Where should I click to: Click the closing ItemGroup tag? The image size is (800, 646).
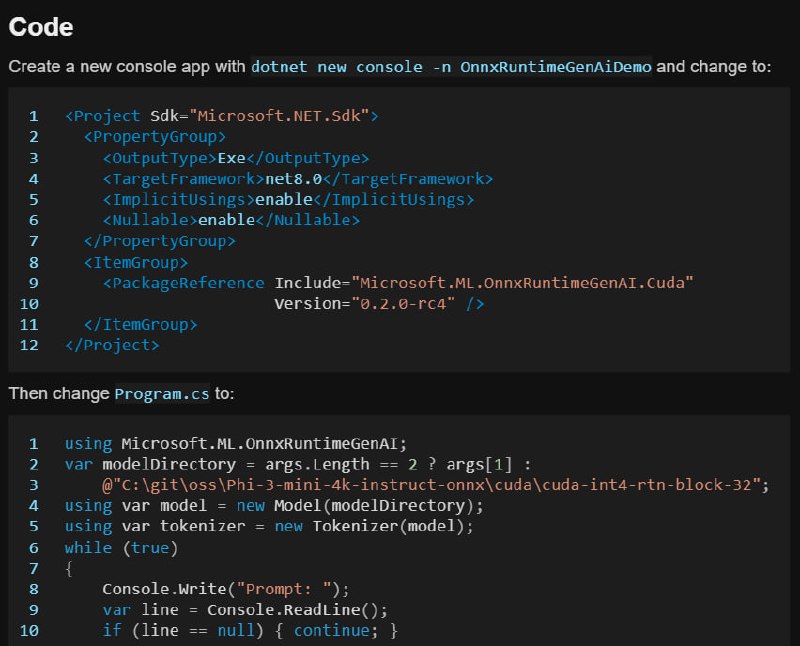[x=141, y=325]
